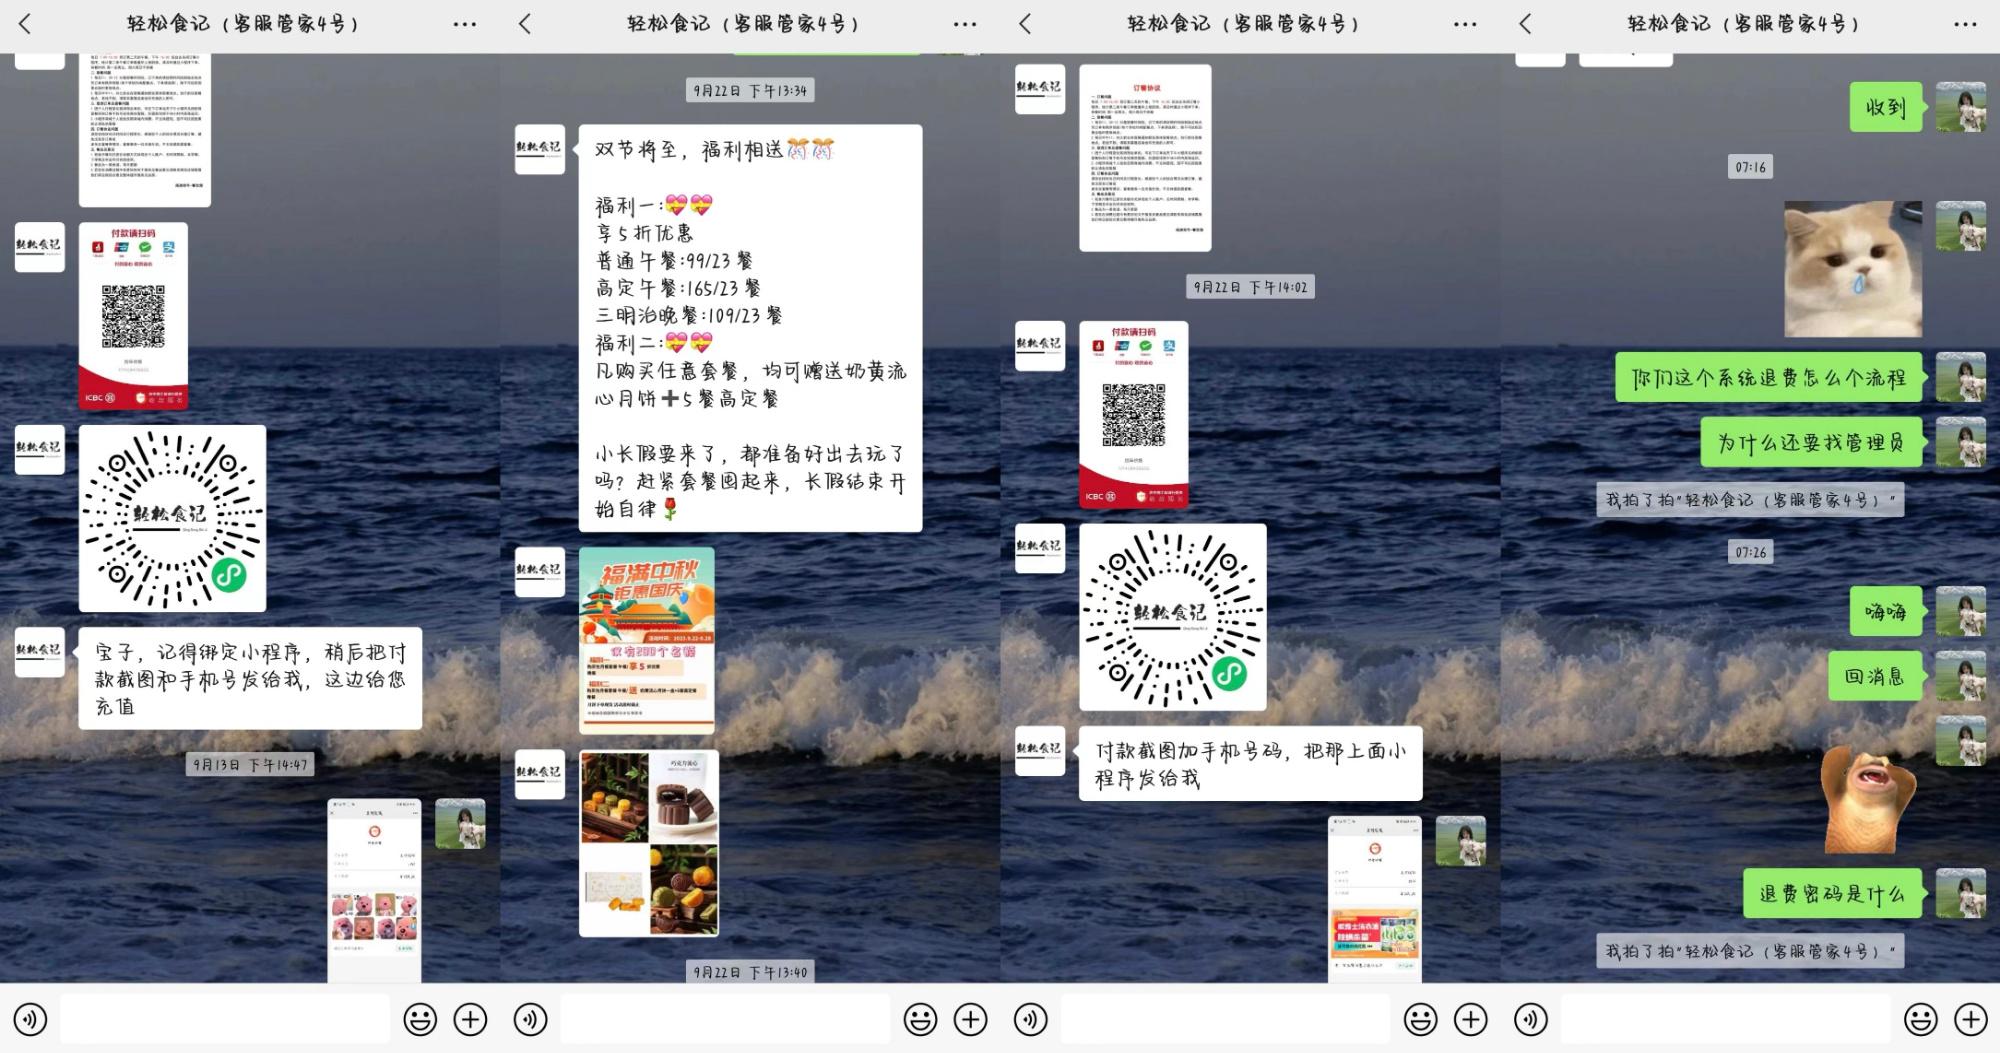Open more options in the second chat panel
The image size is (2000, 1053).
tap(965, 24)
